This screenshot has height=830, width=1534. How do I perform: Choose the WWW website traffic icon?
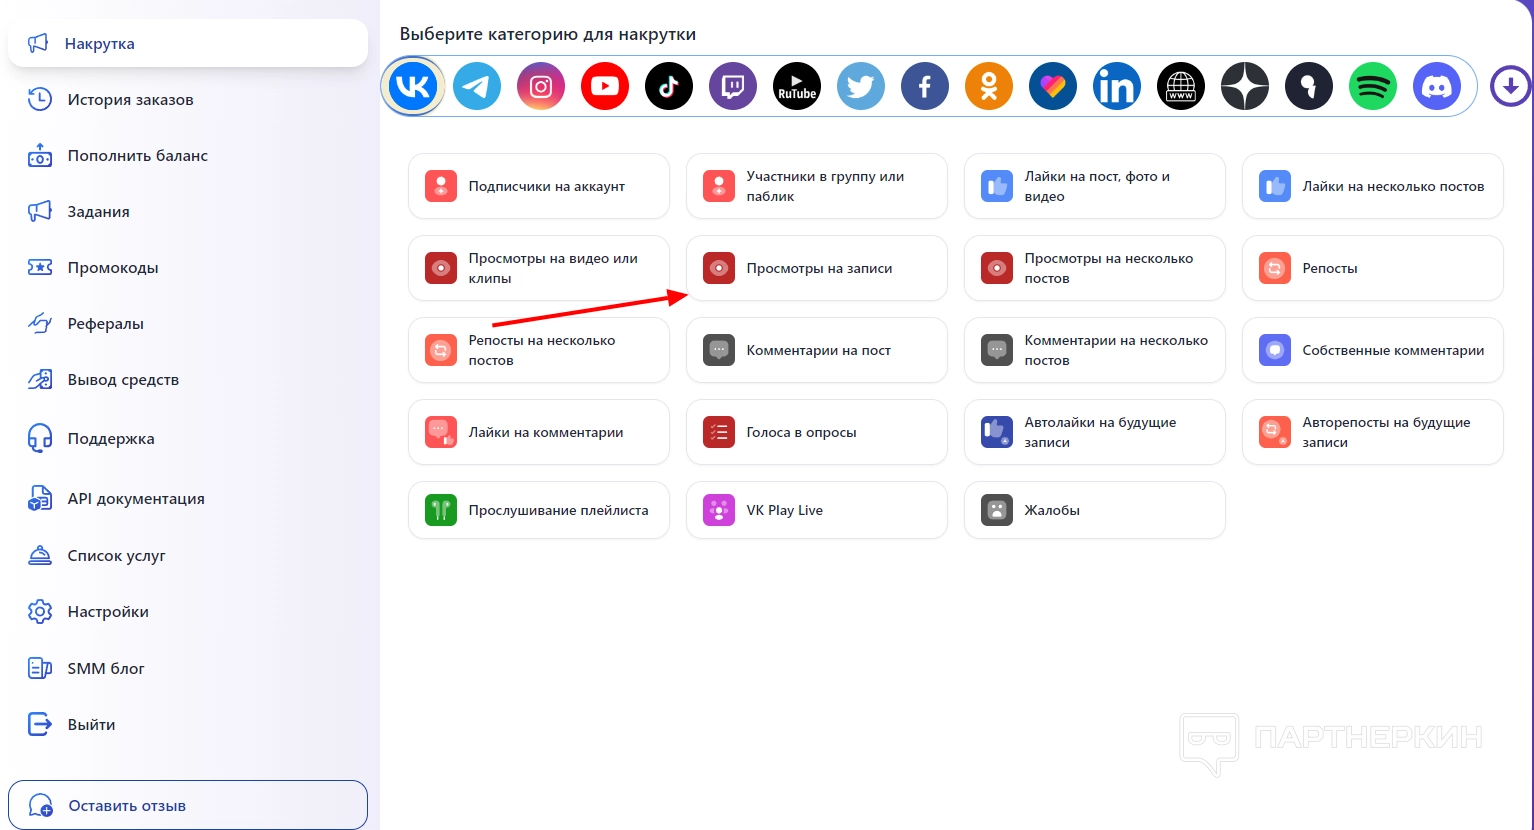click(x=1181, y=87)
